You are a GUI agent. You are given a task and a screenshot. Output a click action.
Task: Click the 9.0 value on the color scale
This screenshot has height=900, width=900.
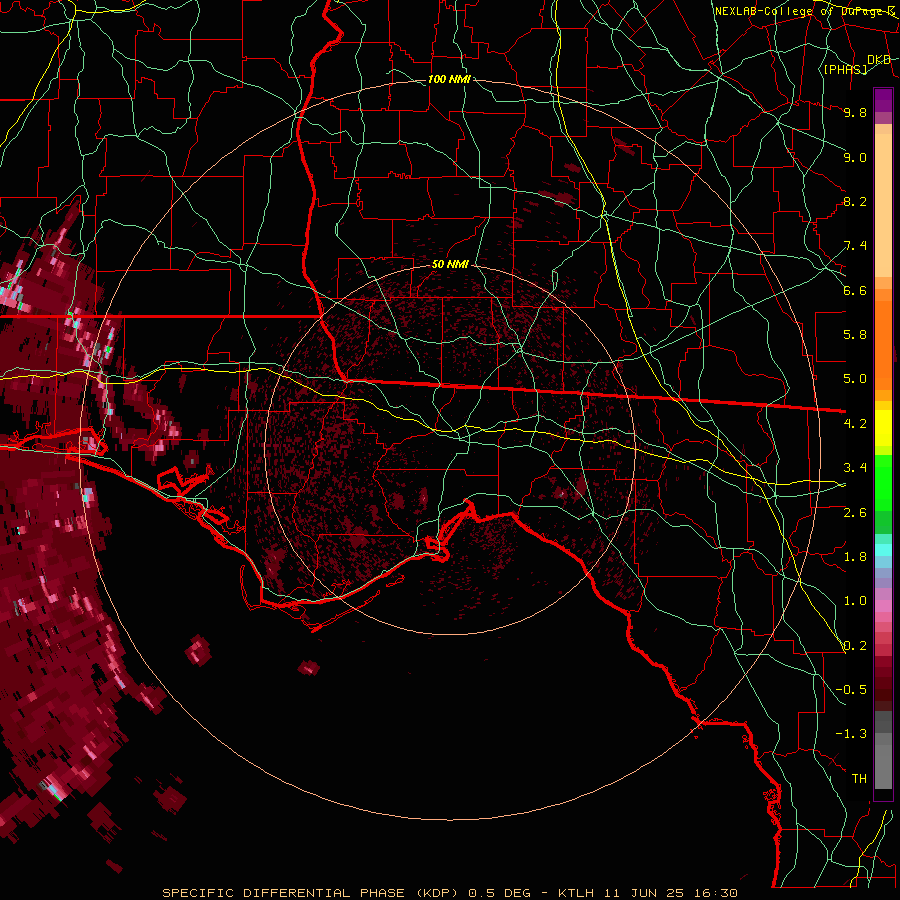click(x=855, y=157)
